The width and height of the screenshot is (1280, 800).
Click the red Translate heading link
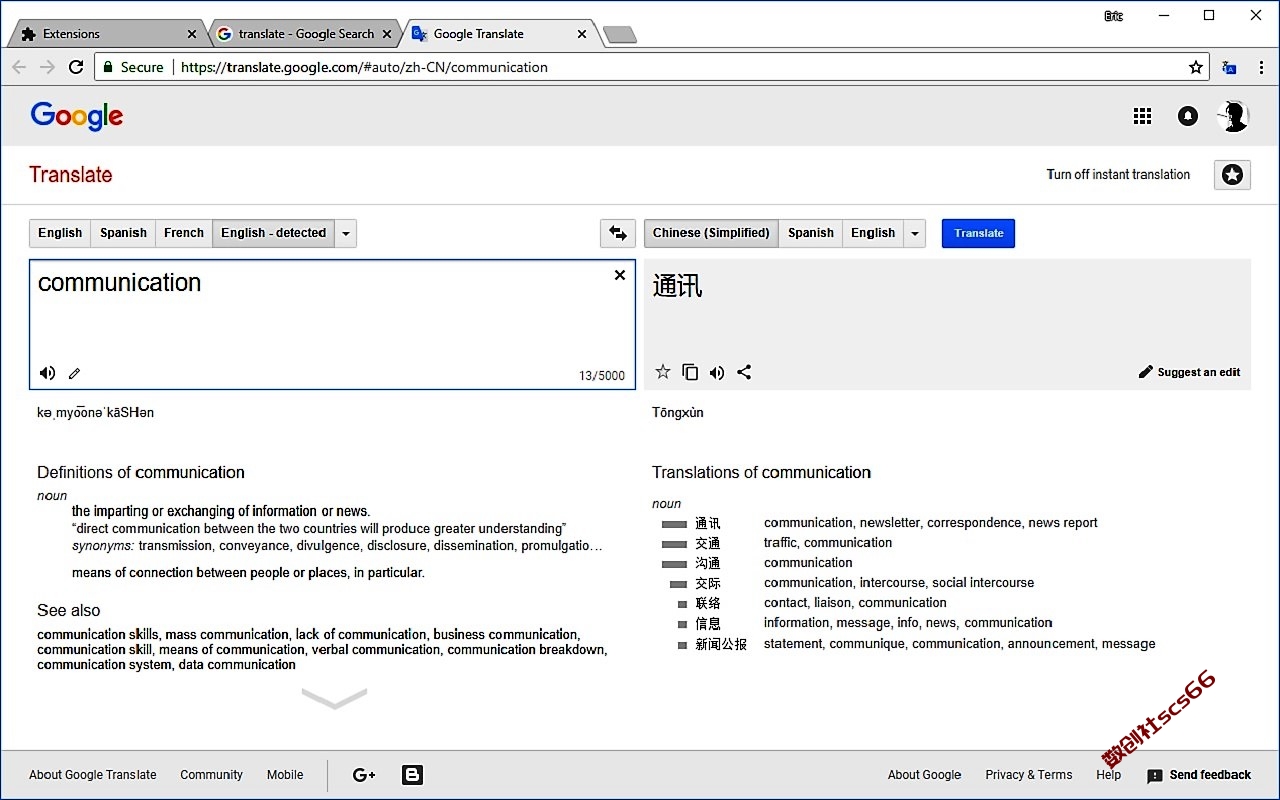[70, 174]
